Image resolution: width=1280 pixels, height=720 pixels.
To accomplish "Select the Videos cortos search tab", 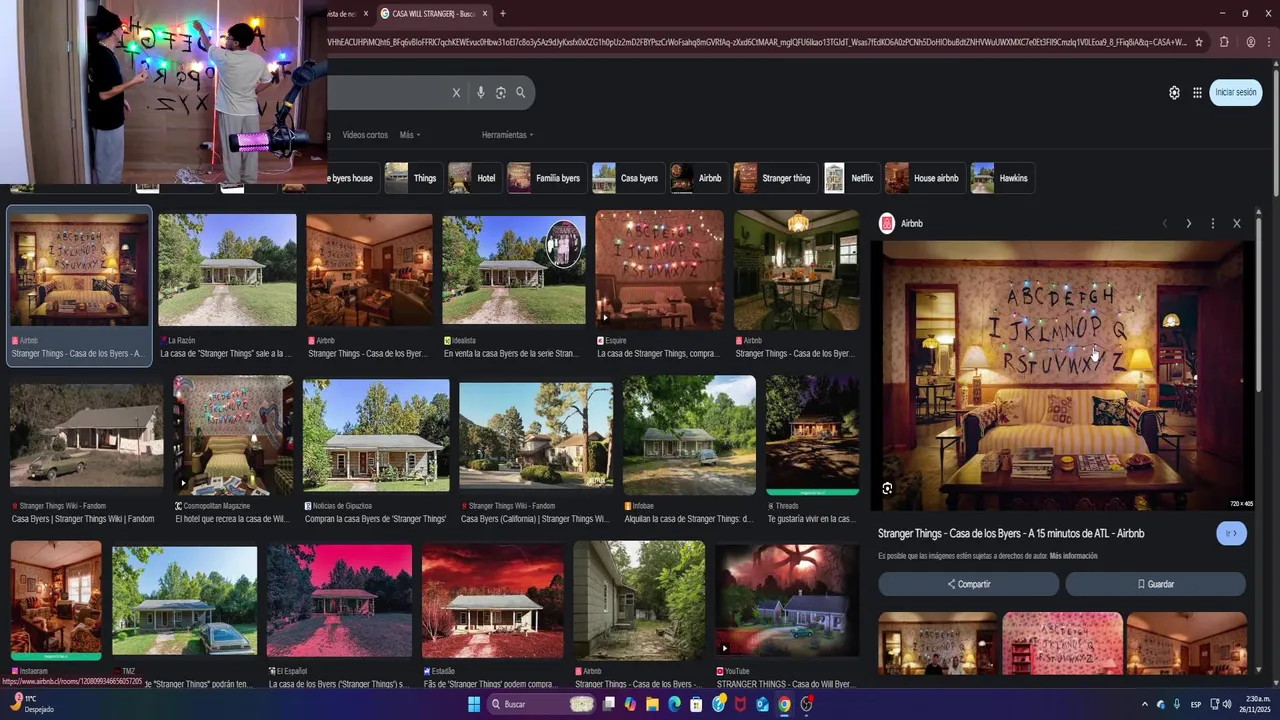I will coord(365,135).
